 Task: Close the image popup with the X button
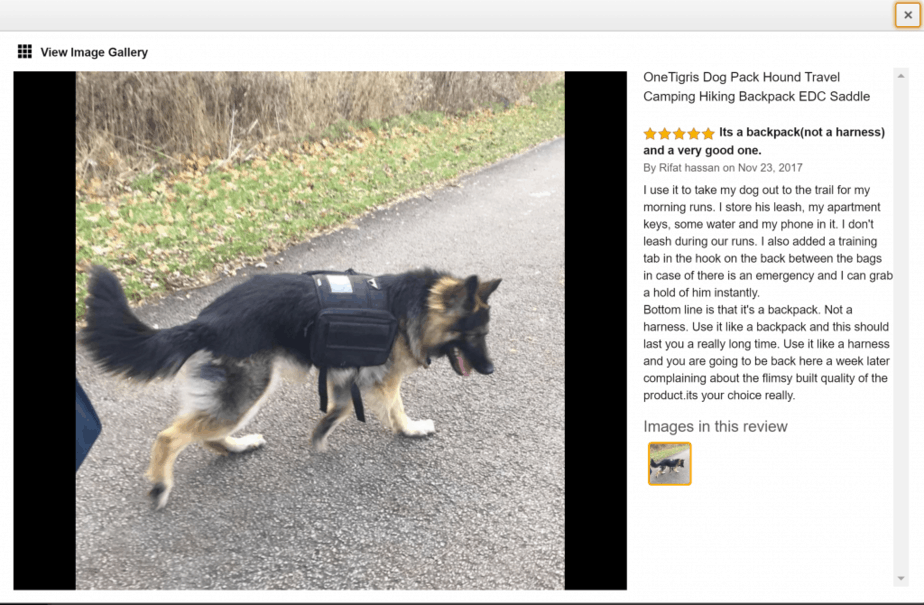pos(908,15)
